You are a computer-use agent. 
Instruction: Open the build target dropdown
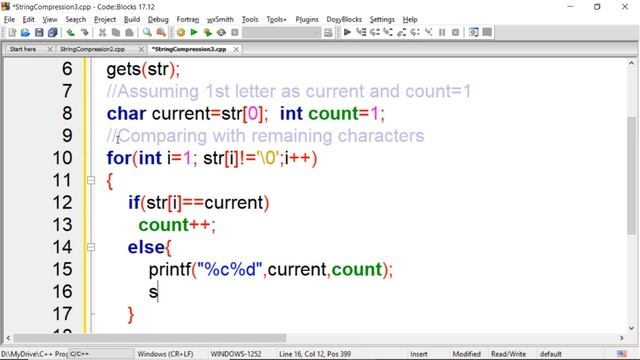tap(282, 33)
